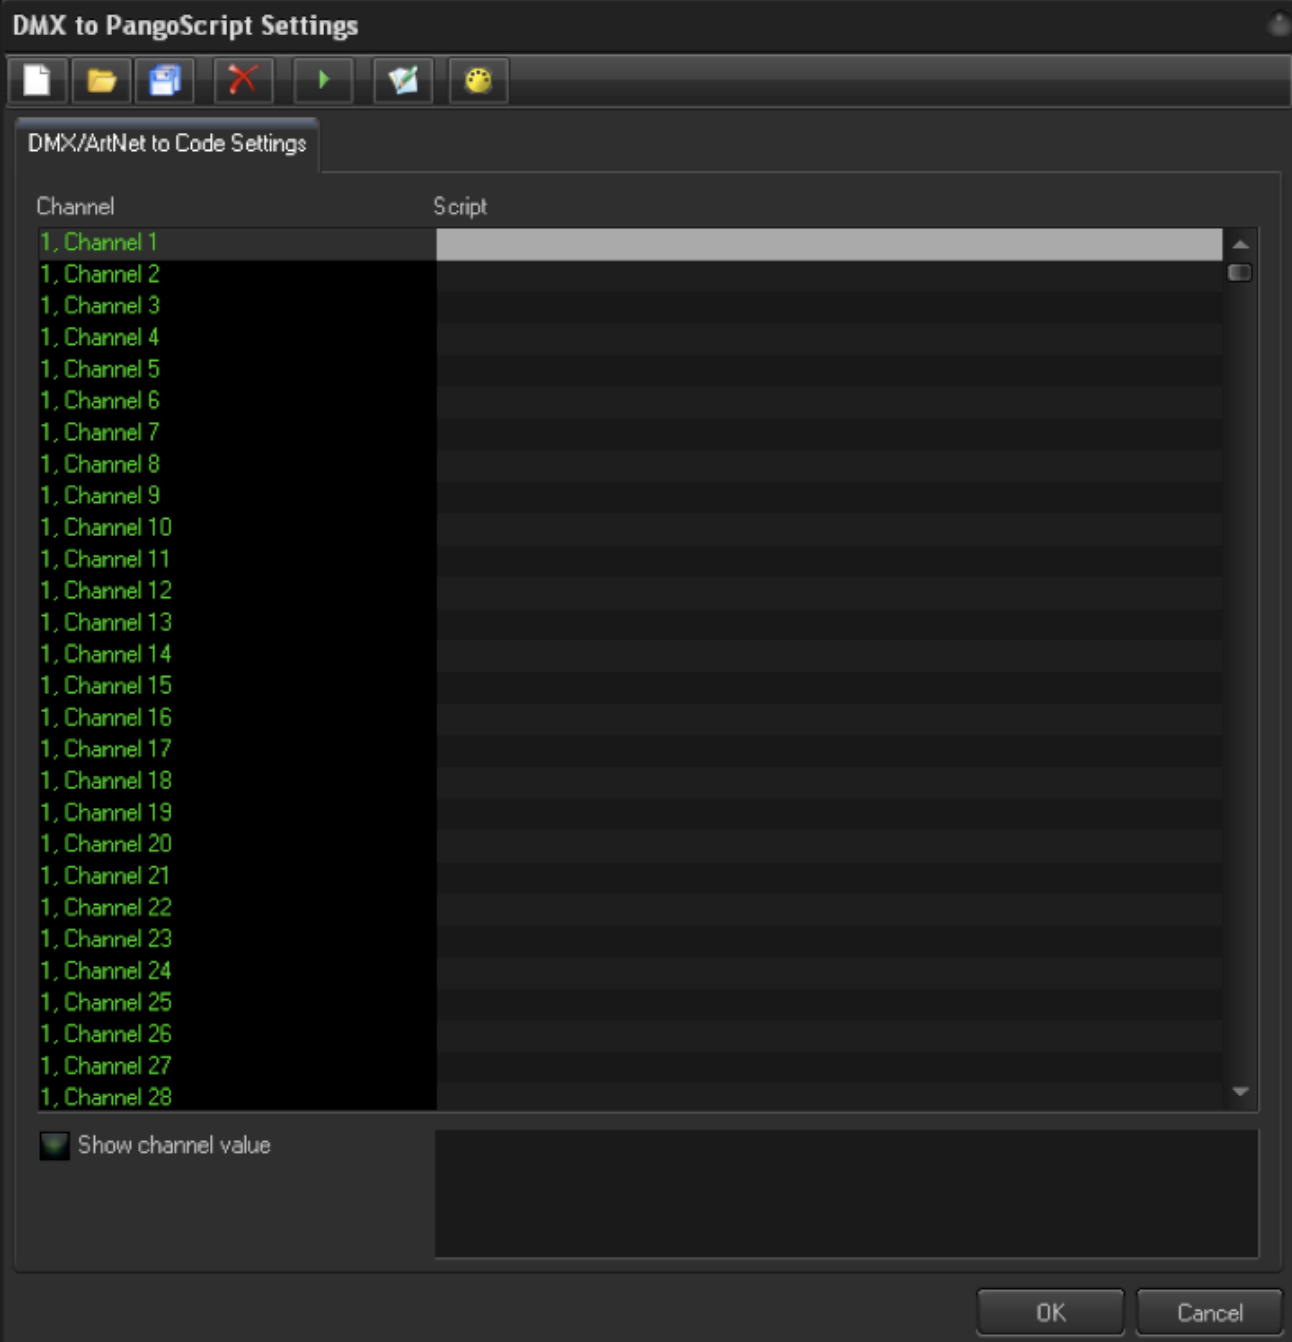Dismiss dialog with the Cancel button
The height and width of the screenshot is (1342, 1292).
(1209, 1312)
